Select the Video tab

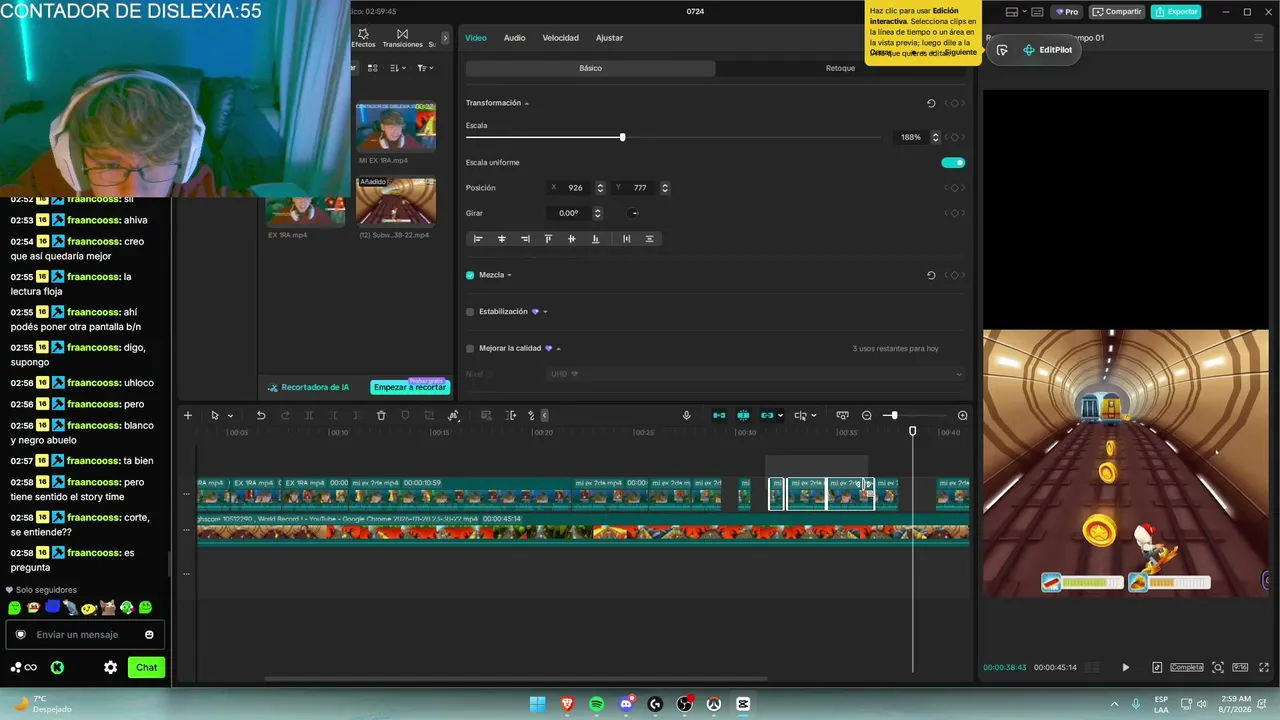click(476, 38)
